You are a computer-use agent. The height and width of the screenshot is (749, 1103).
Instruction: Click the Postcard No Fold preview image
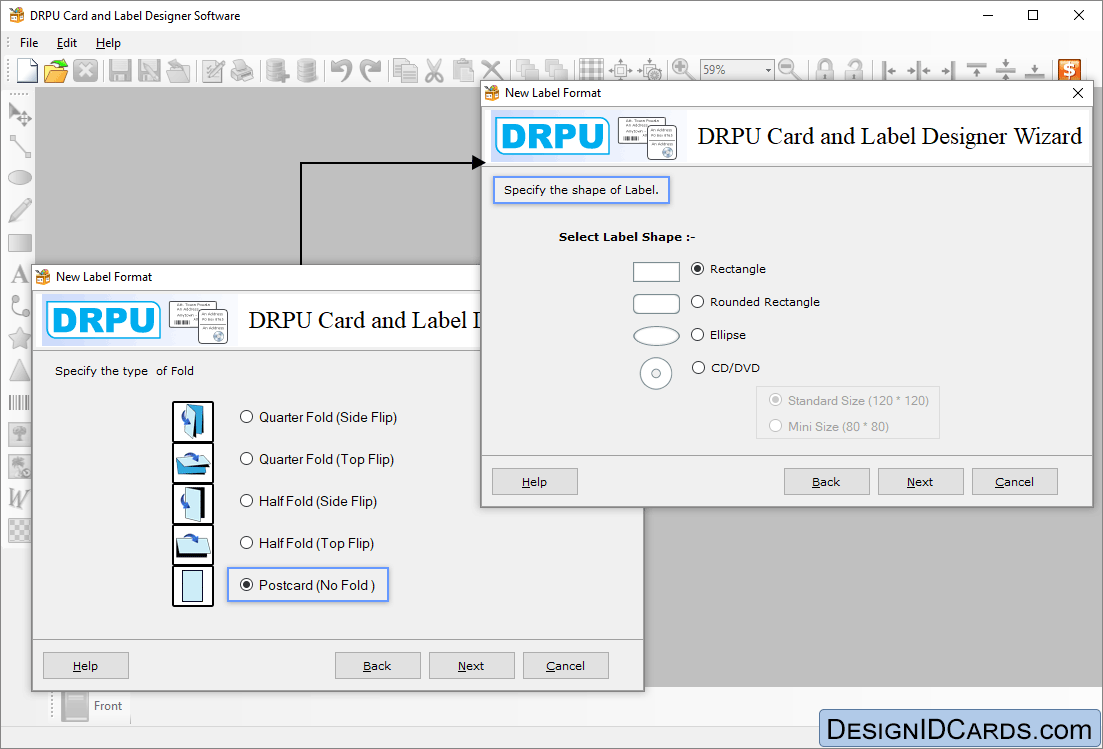coord(193,586)
